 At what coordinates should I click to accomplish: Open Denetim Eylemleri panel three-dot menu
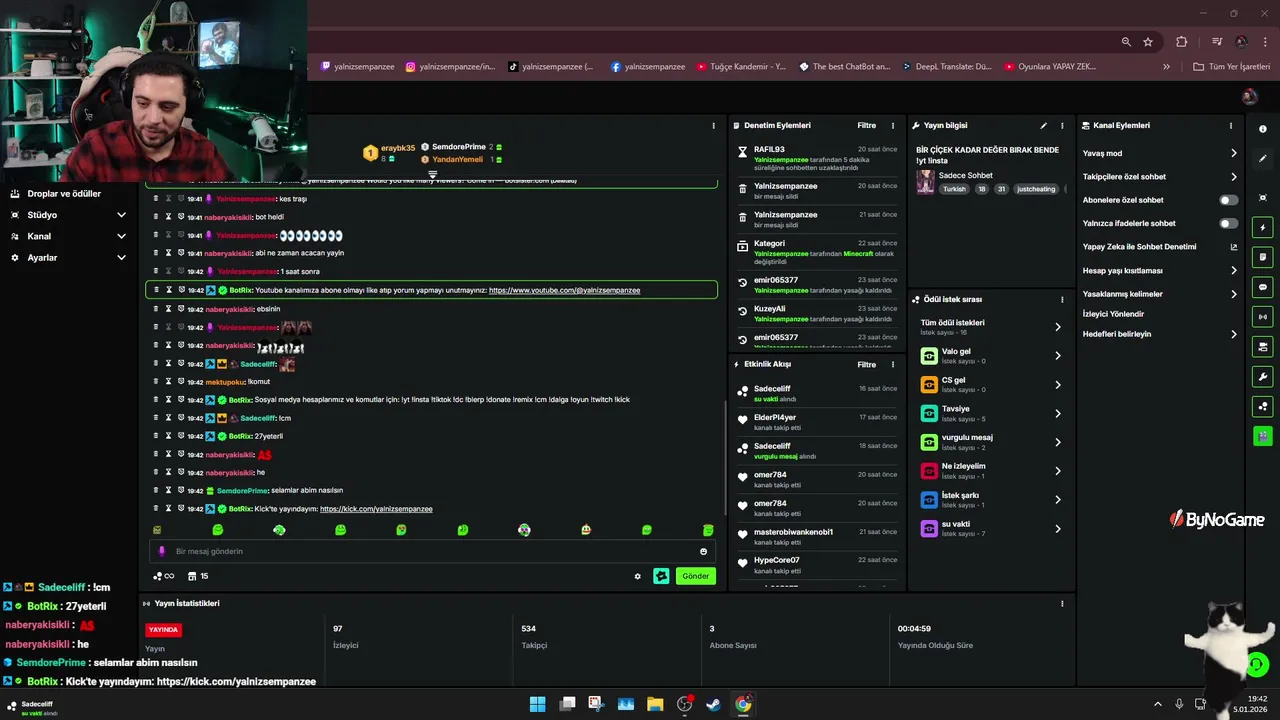893,126
